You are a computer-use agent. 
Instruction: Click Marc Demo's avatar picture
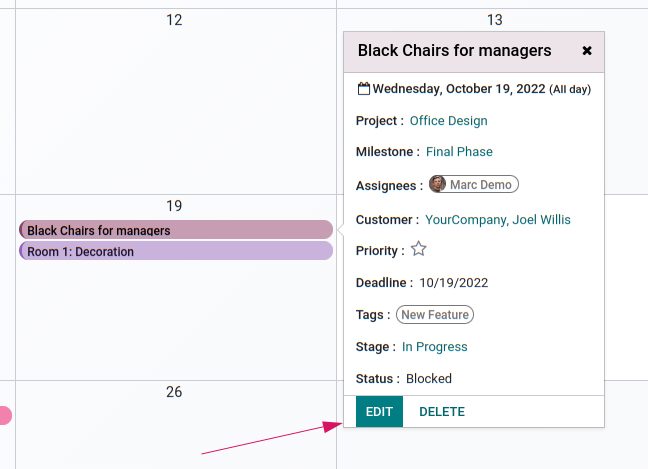[x=437, y=184]
